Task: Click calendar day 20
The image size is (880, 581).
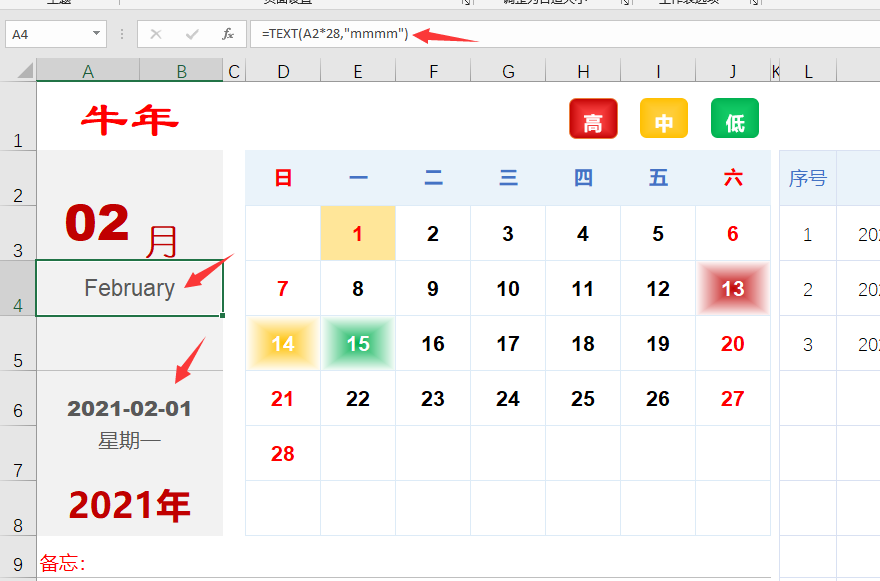Action: click(x=733, y=343)
